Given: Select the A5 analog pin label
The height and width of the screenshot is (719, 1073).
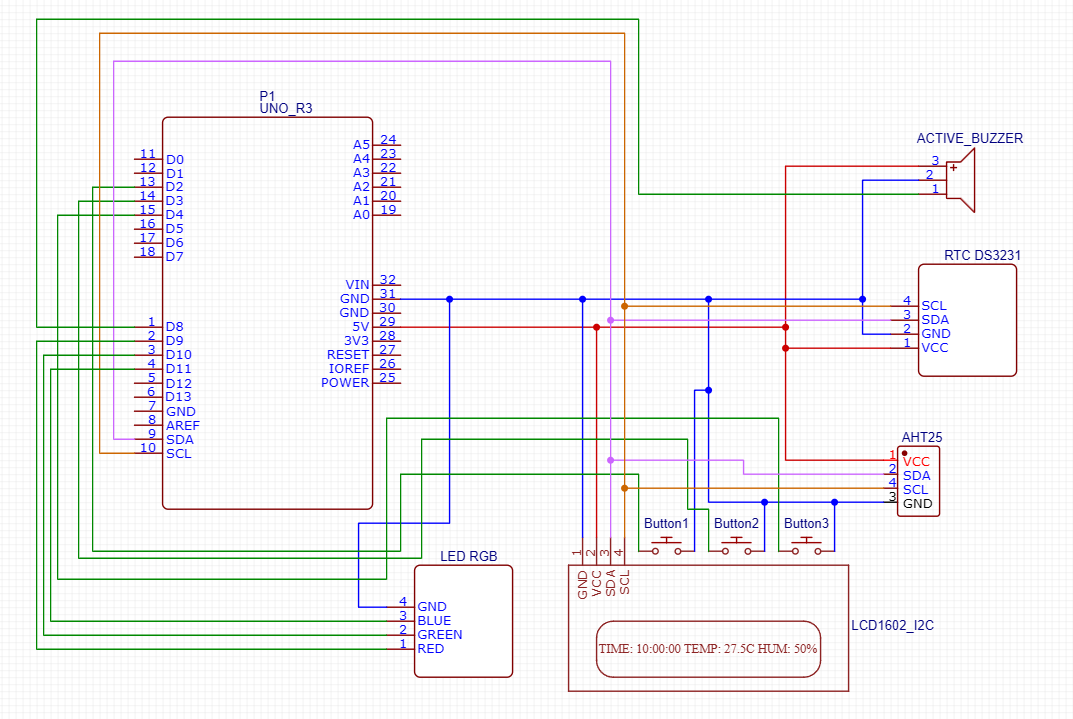Looking at the screenshot, I should (361, 144).
